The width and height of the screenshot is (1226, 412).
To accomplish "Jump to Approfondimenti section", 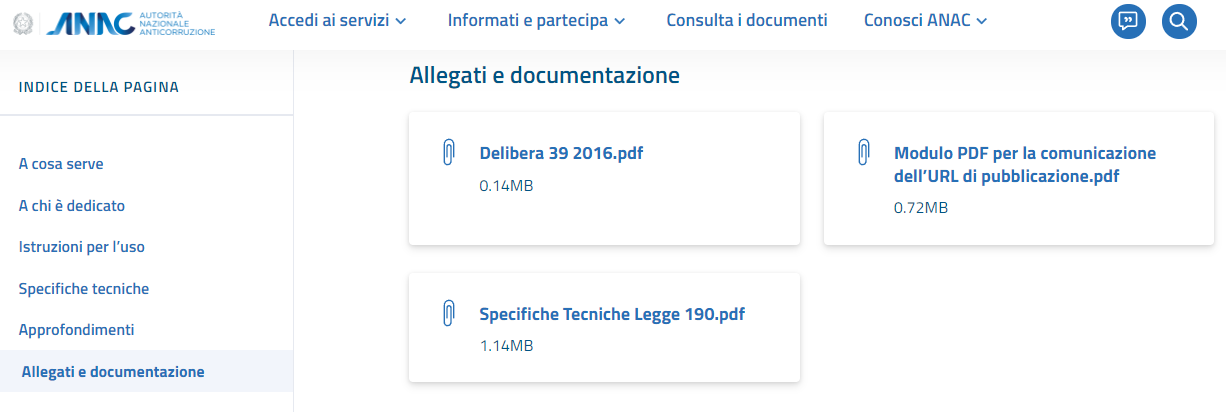I will click(x=76, y=329).
